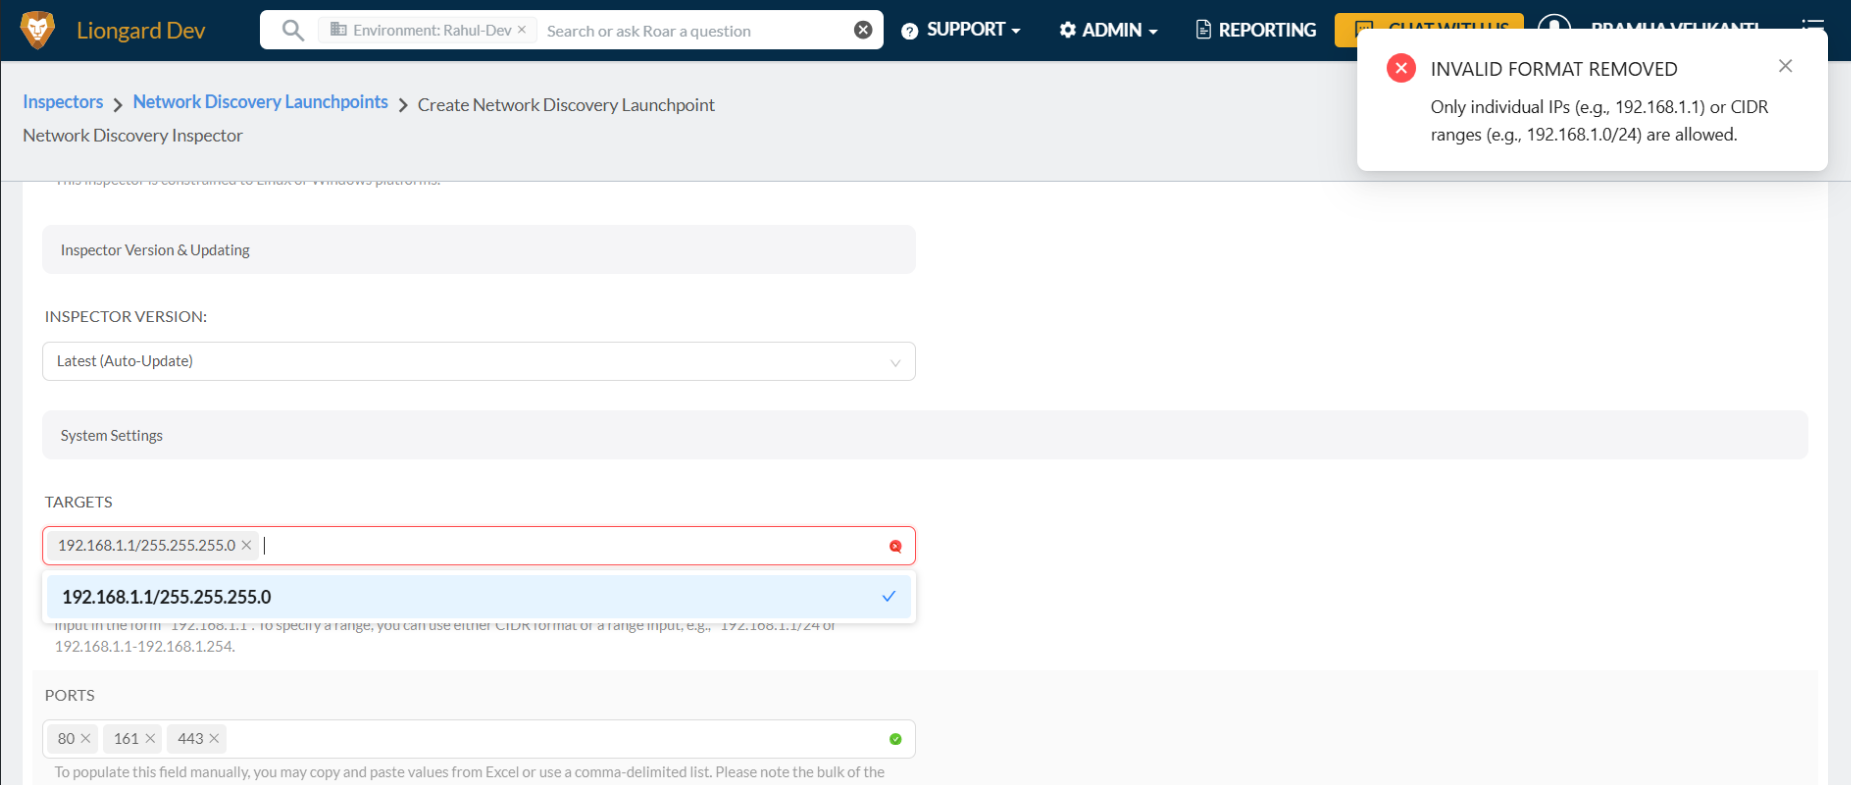Expand the Inspector Version dropdown
This screenshot has width=1851, height=785.
[479, 361]
